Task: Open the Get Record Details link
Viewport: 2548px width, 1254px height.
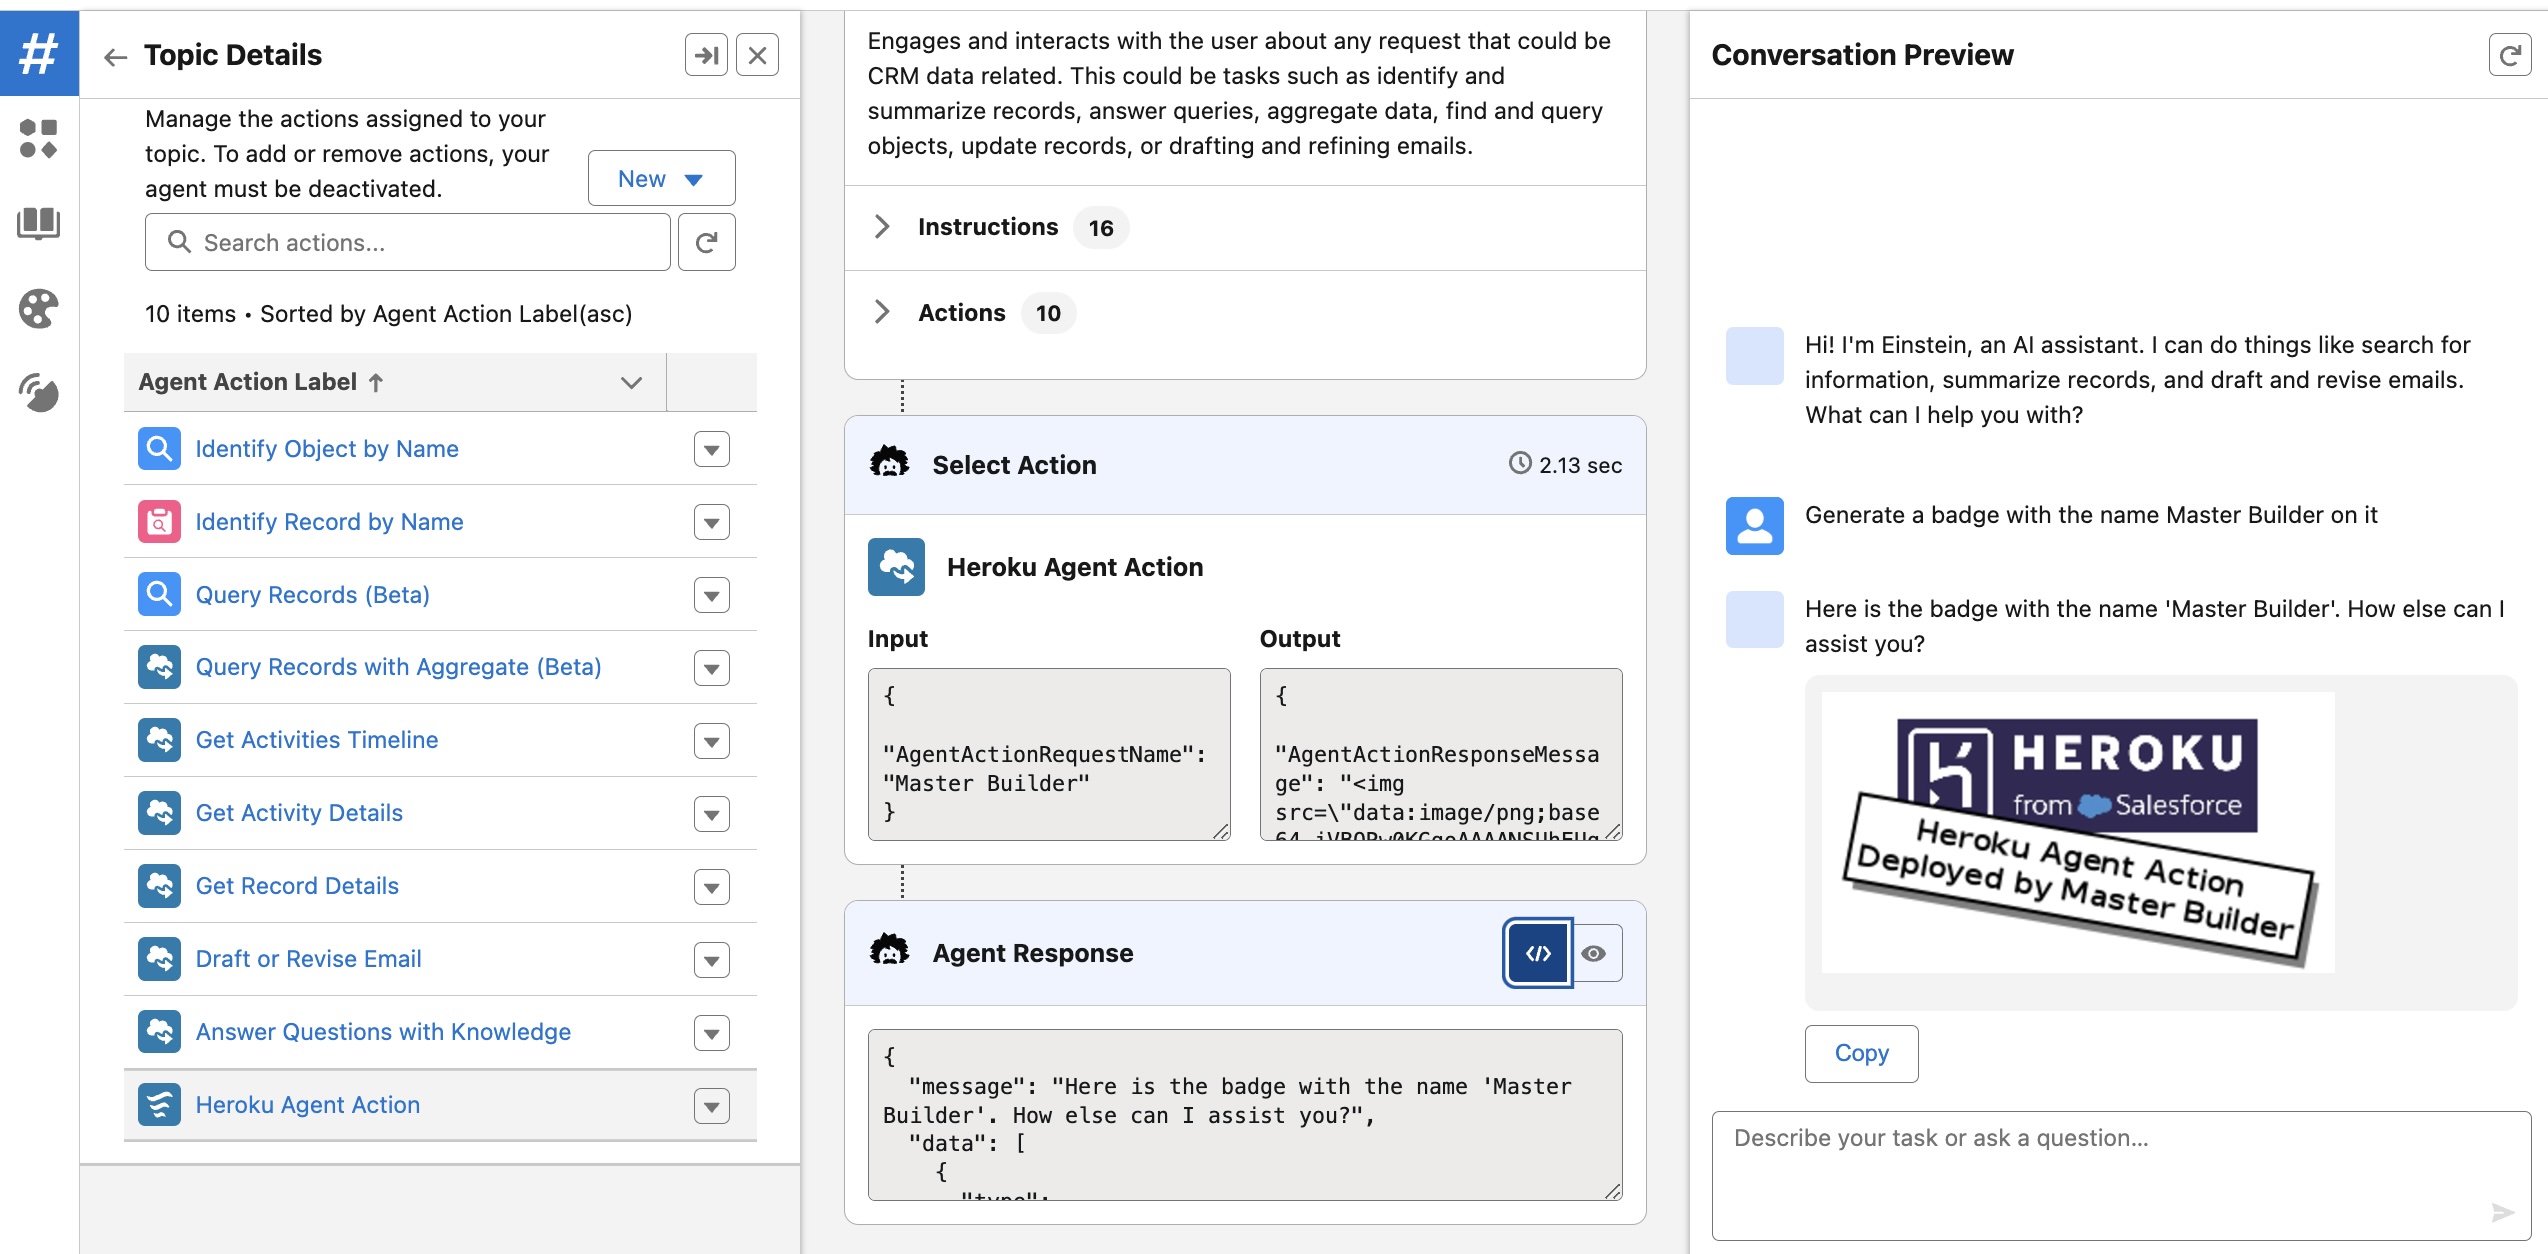Action: (297, 886)
